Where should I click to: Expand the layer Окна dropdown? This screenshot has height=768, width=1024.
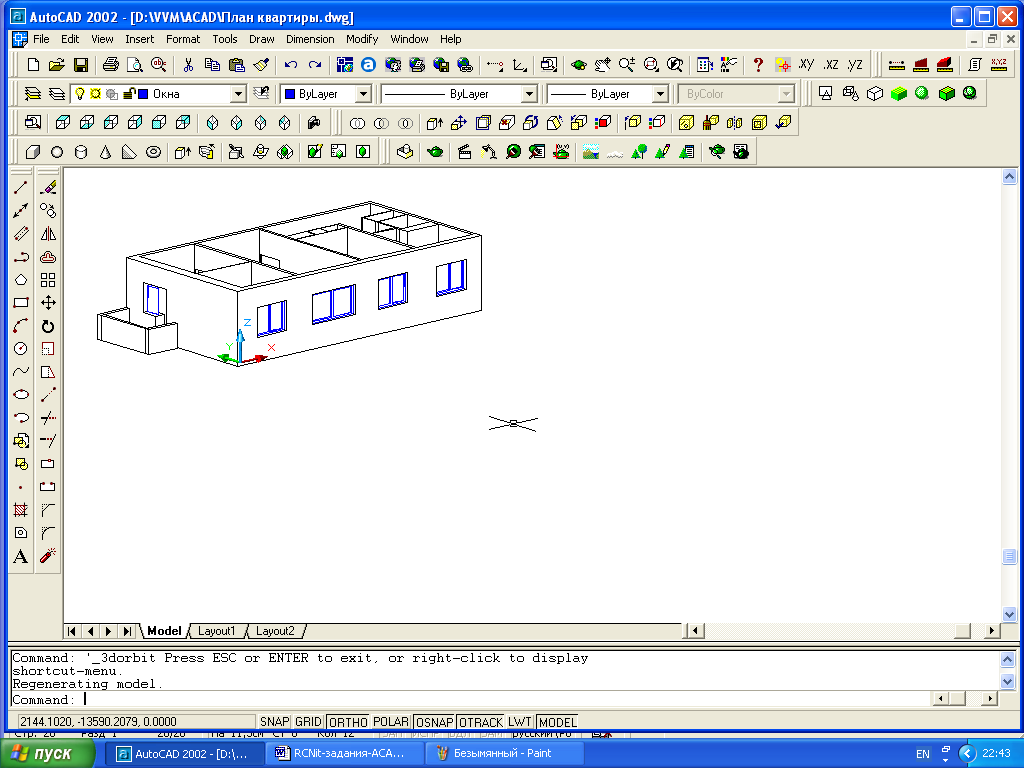pyautogui.click(x=238, y=94)
